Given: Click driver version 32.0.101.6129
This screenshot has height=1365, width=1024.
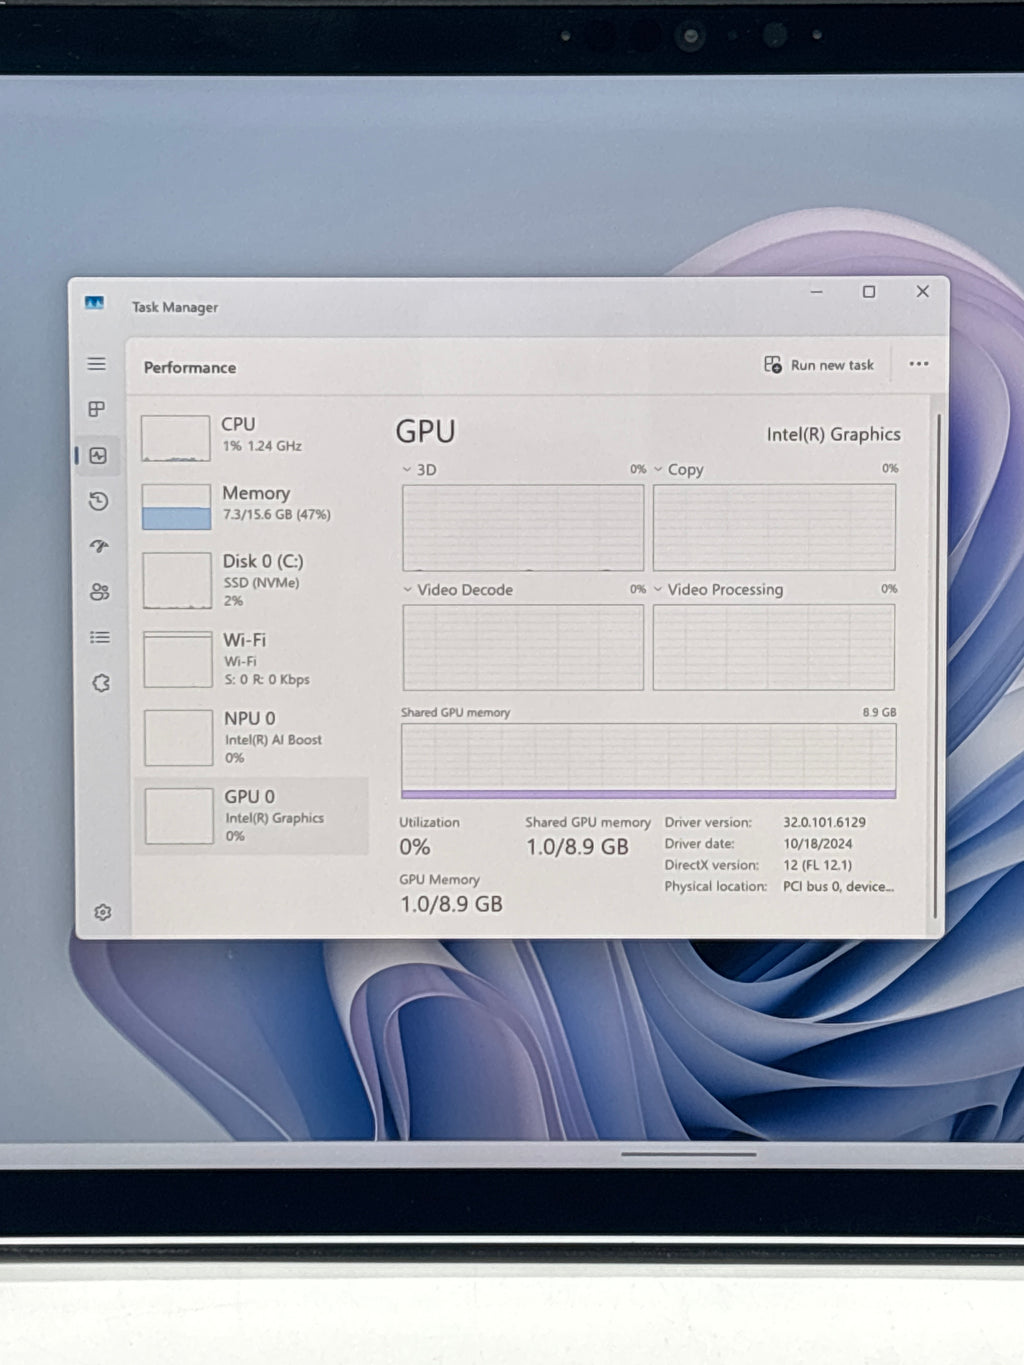Looking at the screenshot, I should point(824,822).
